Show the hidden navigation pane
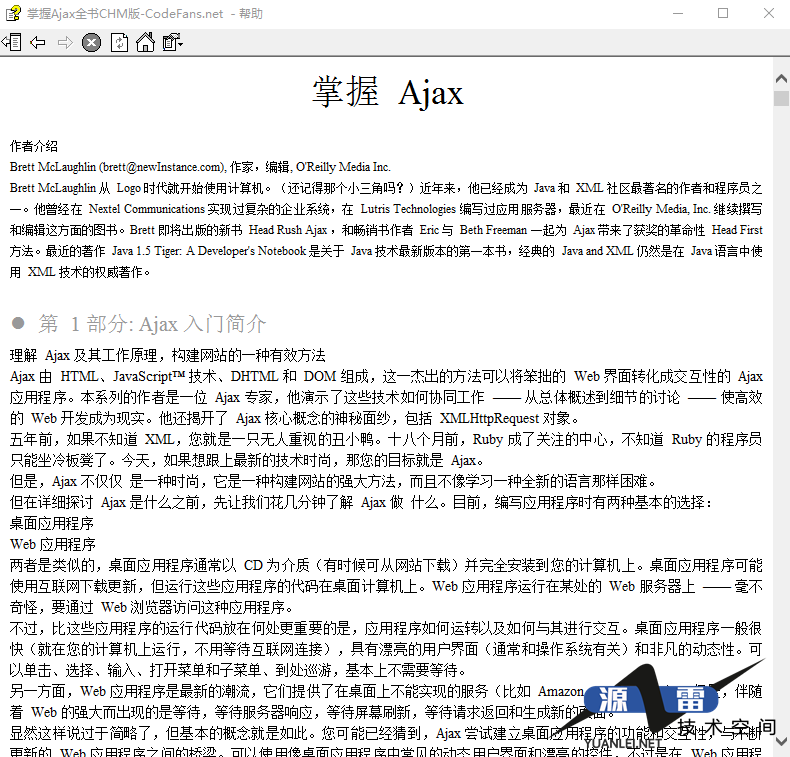 (12, 42)
